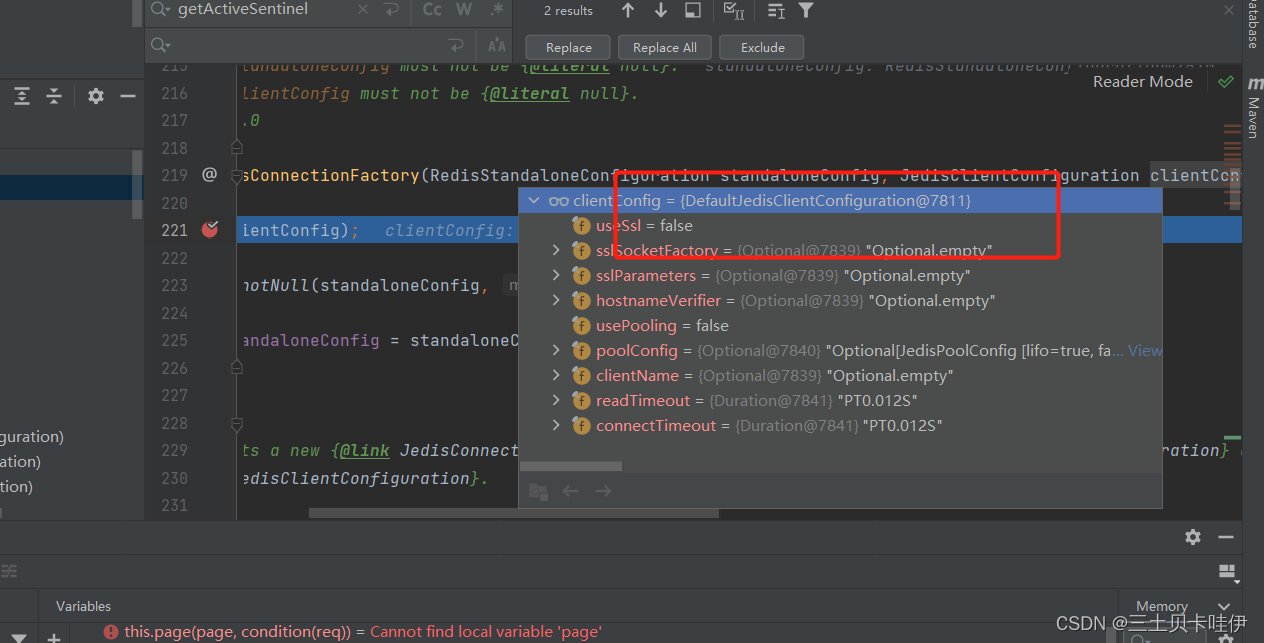
Task: Insert new line icon in search field
Action: (391, 9)
